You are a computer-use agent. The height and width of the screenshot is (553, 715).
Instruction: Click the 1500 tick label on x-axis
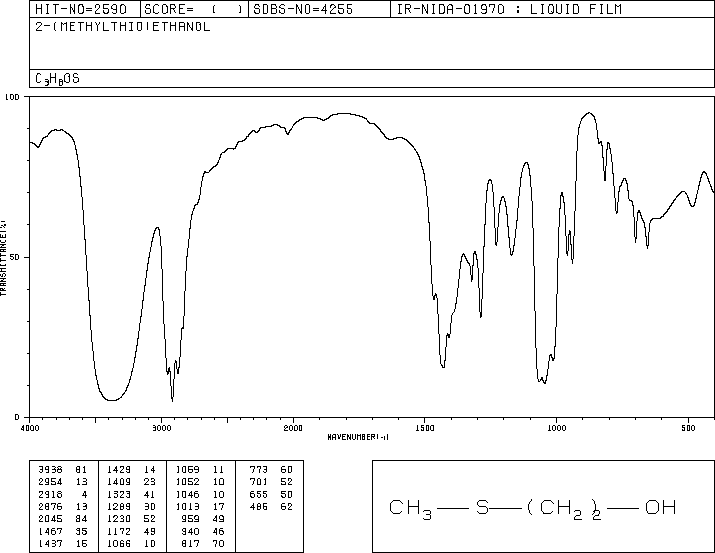coord(425,428)
